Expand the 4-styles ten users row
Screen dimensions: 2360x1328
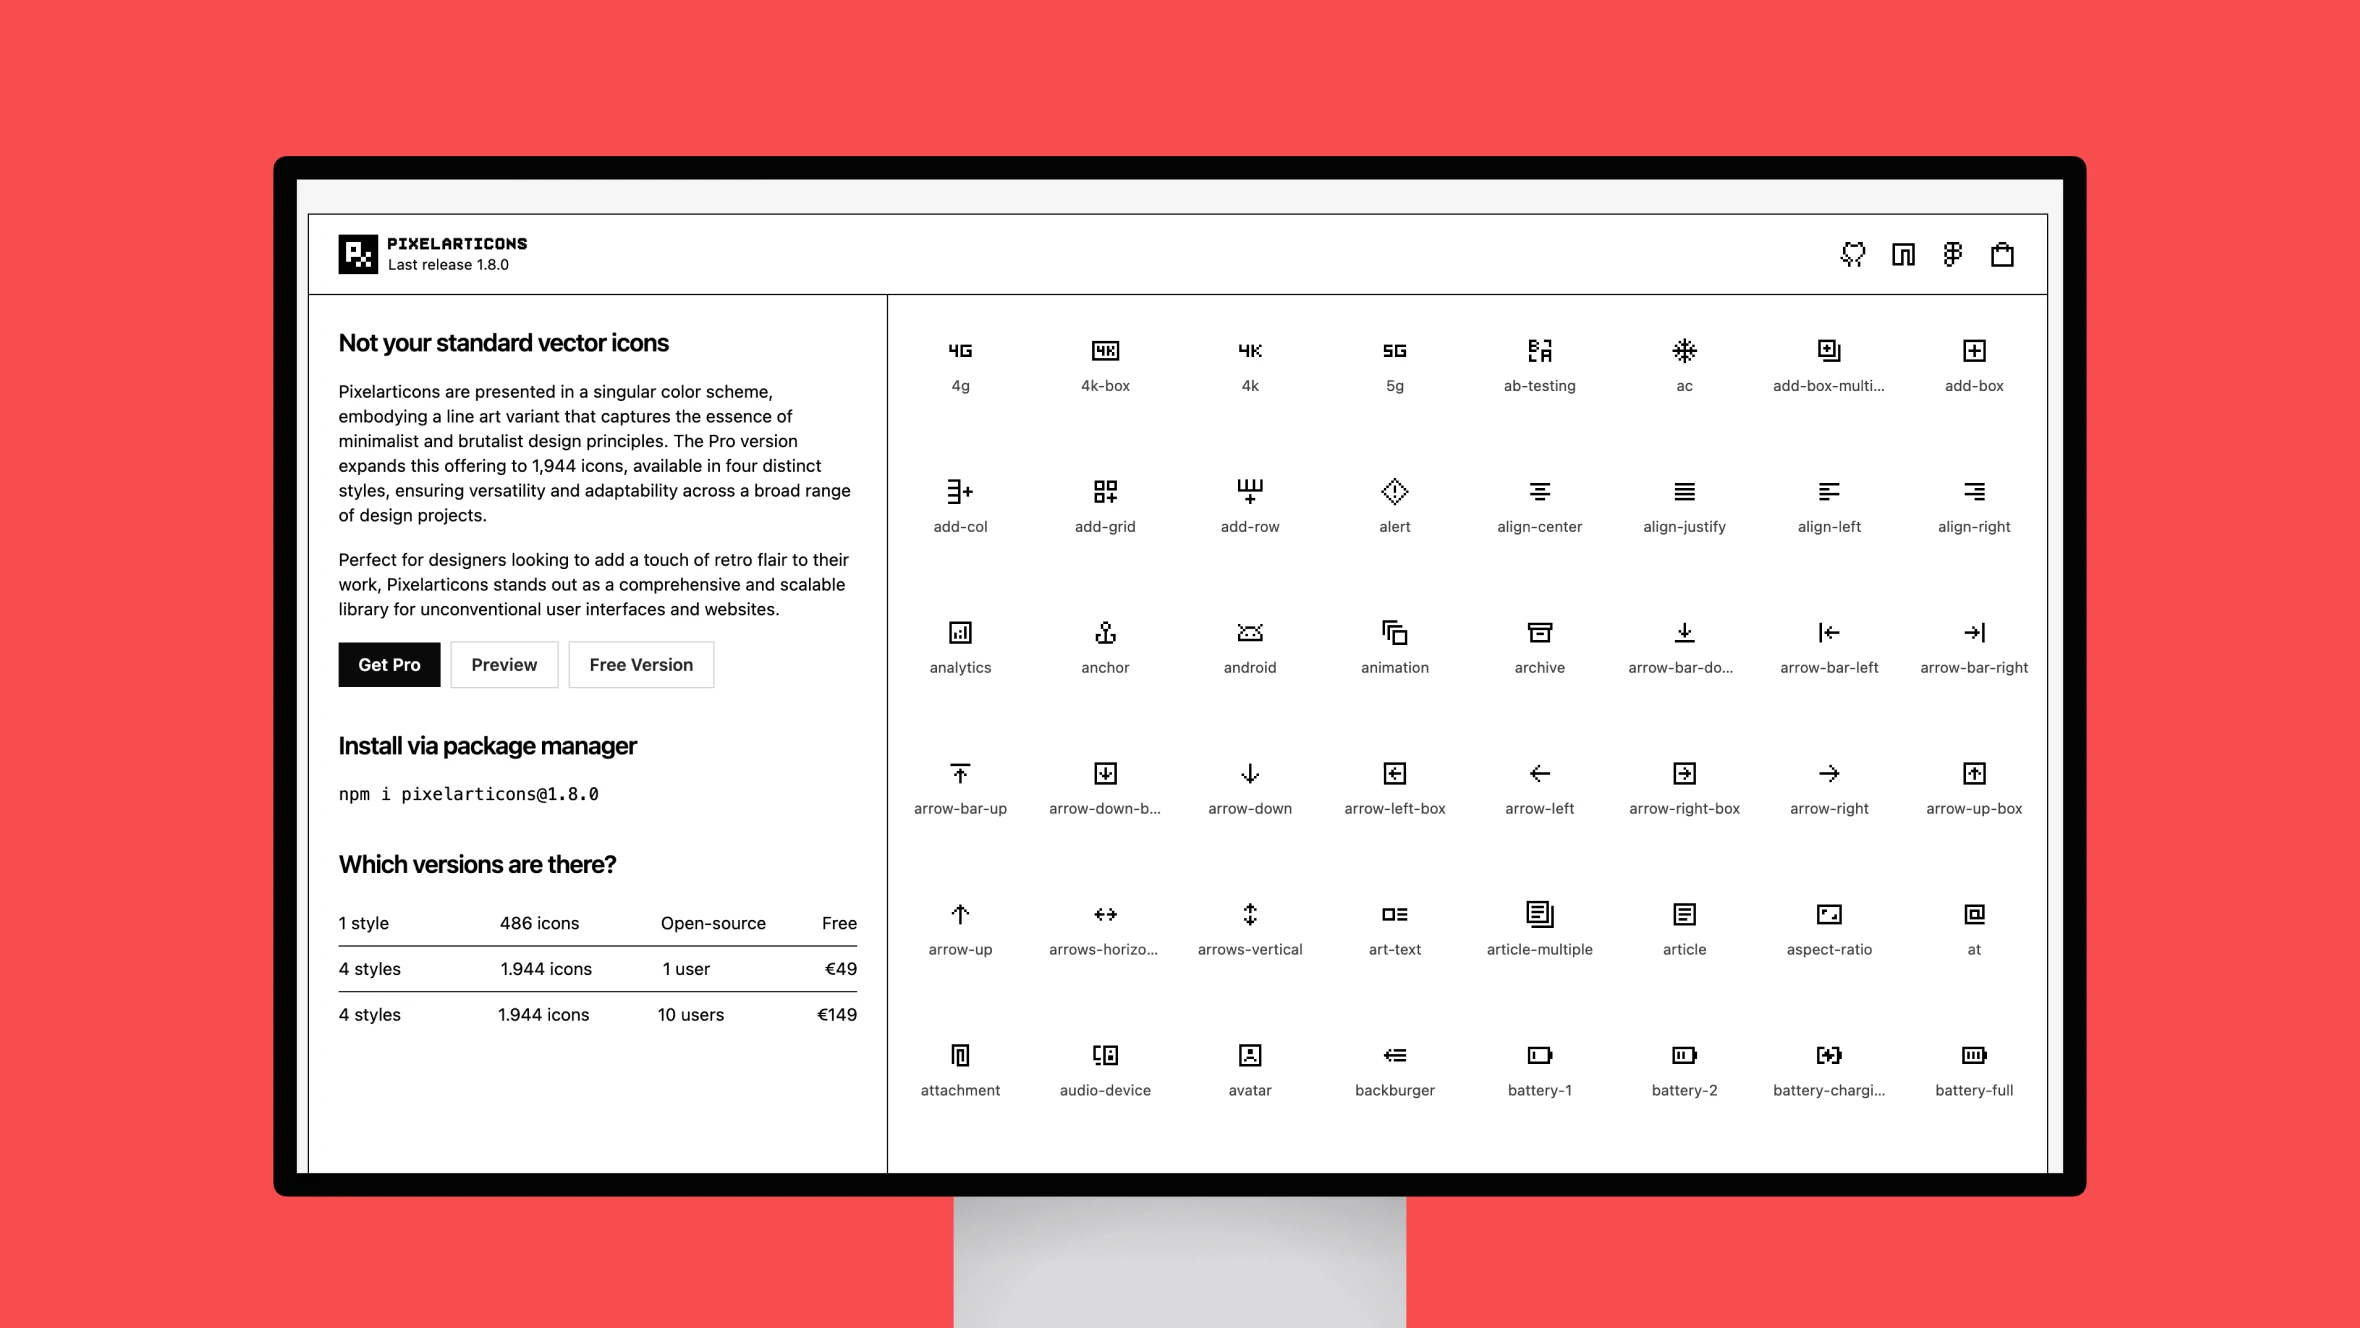596,1013
